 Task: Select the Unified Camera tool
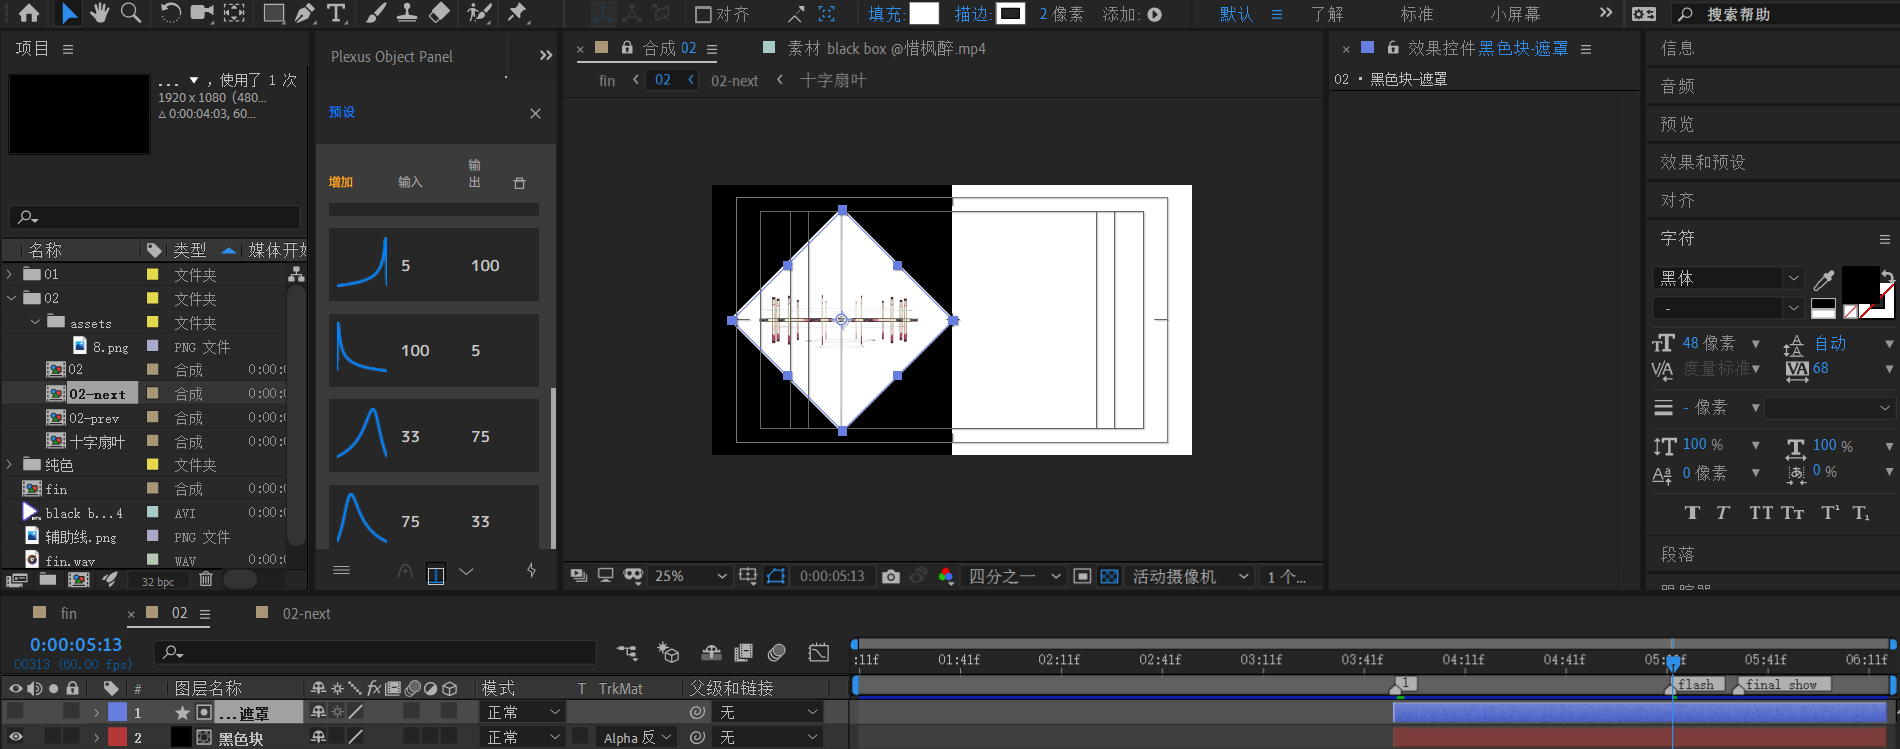click(203, 13)
